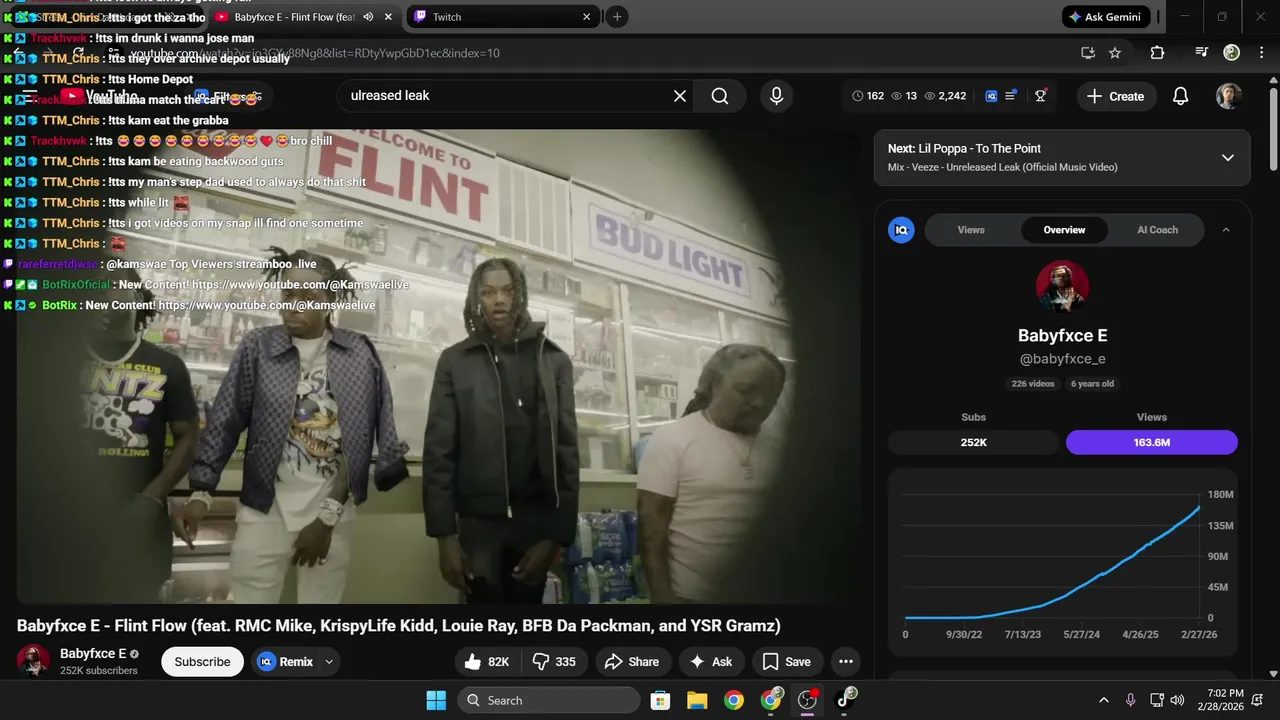Screen dimensions: 1280x720
Task: Open the Chrome profile avatar
Action: click(1231, 53)
